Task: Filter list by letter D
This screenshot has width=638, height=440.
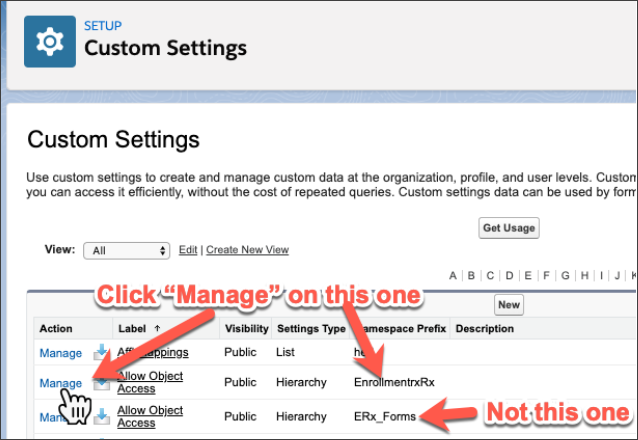Action: pyautogui.click(x=510, y=276)
